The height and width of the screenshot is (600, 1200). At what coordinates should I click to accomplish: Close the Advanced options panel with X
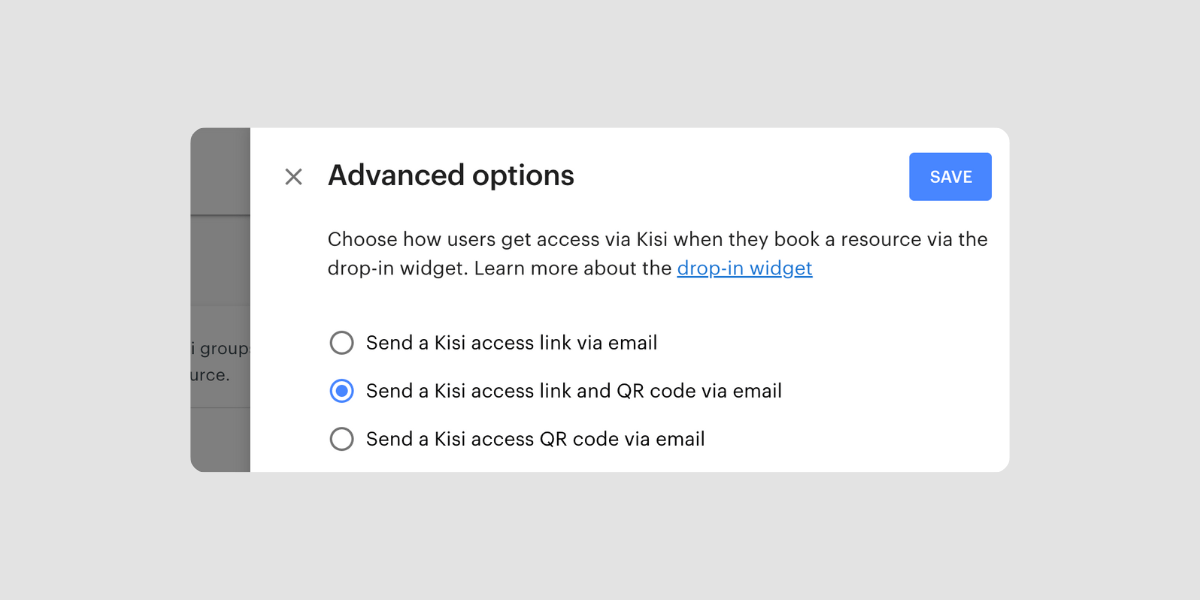[x=293, y=177]
